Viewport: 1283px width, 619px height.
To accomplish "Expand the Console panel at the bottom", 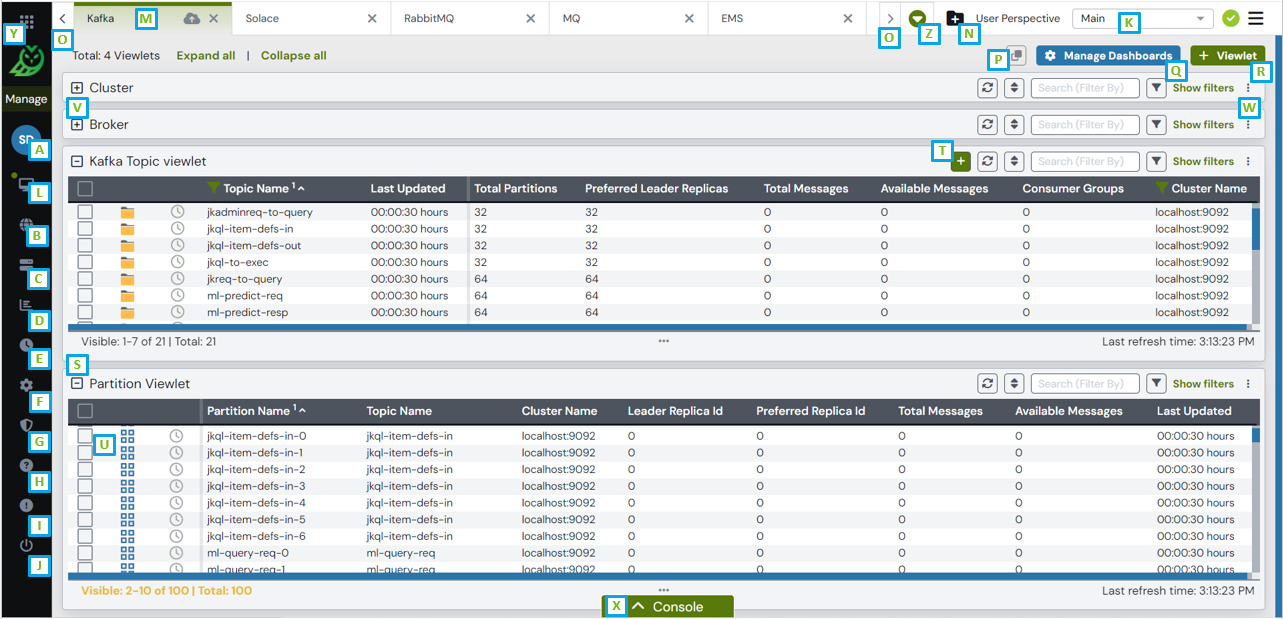I will click(x=668, y=607).
